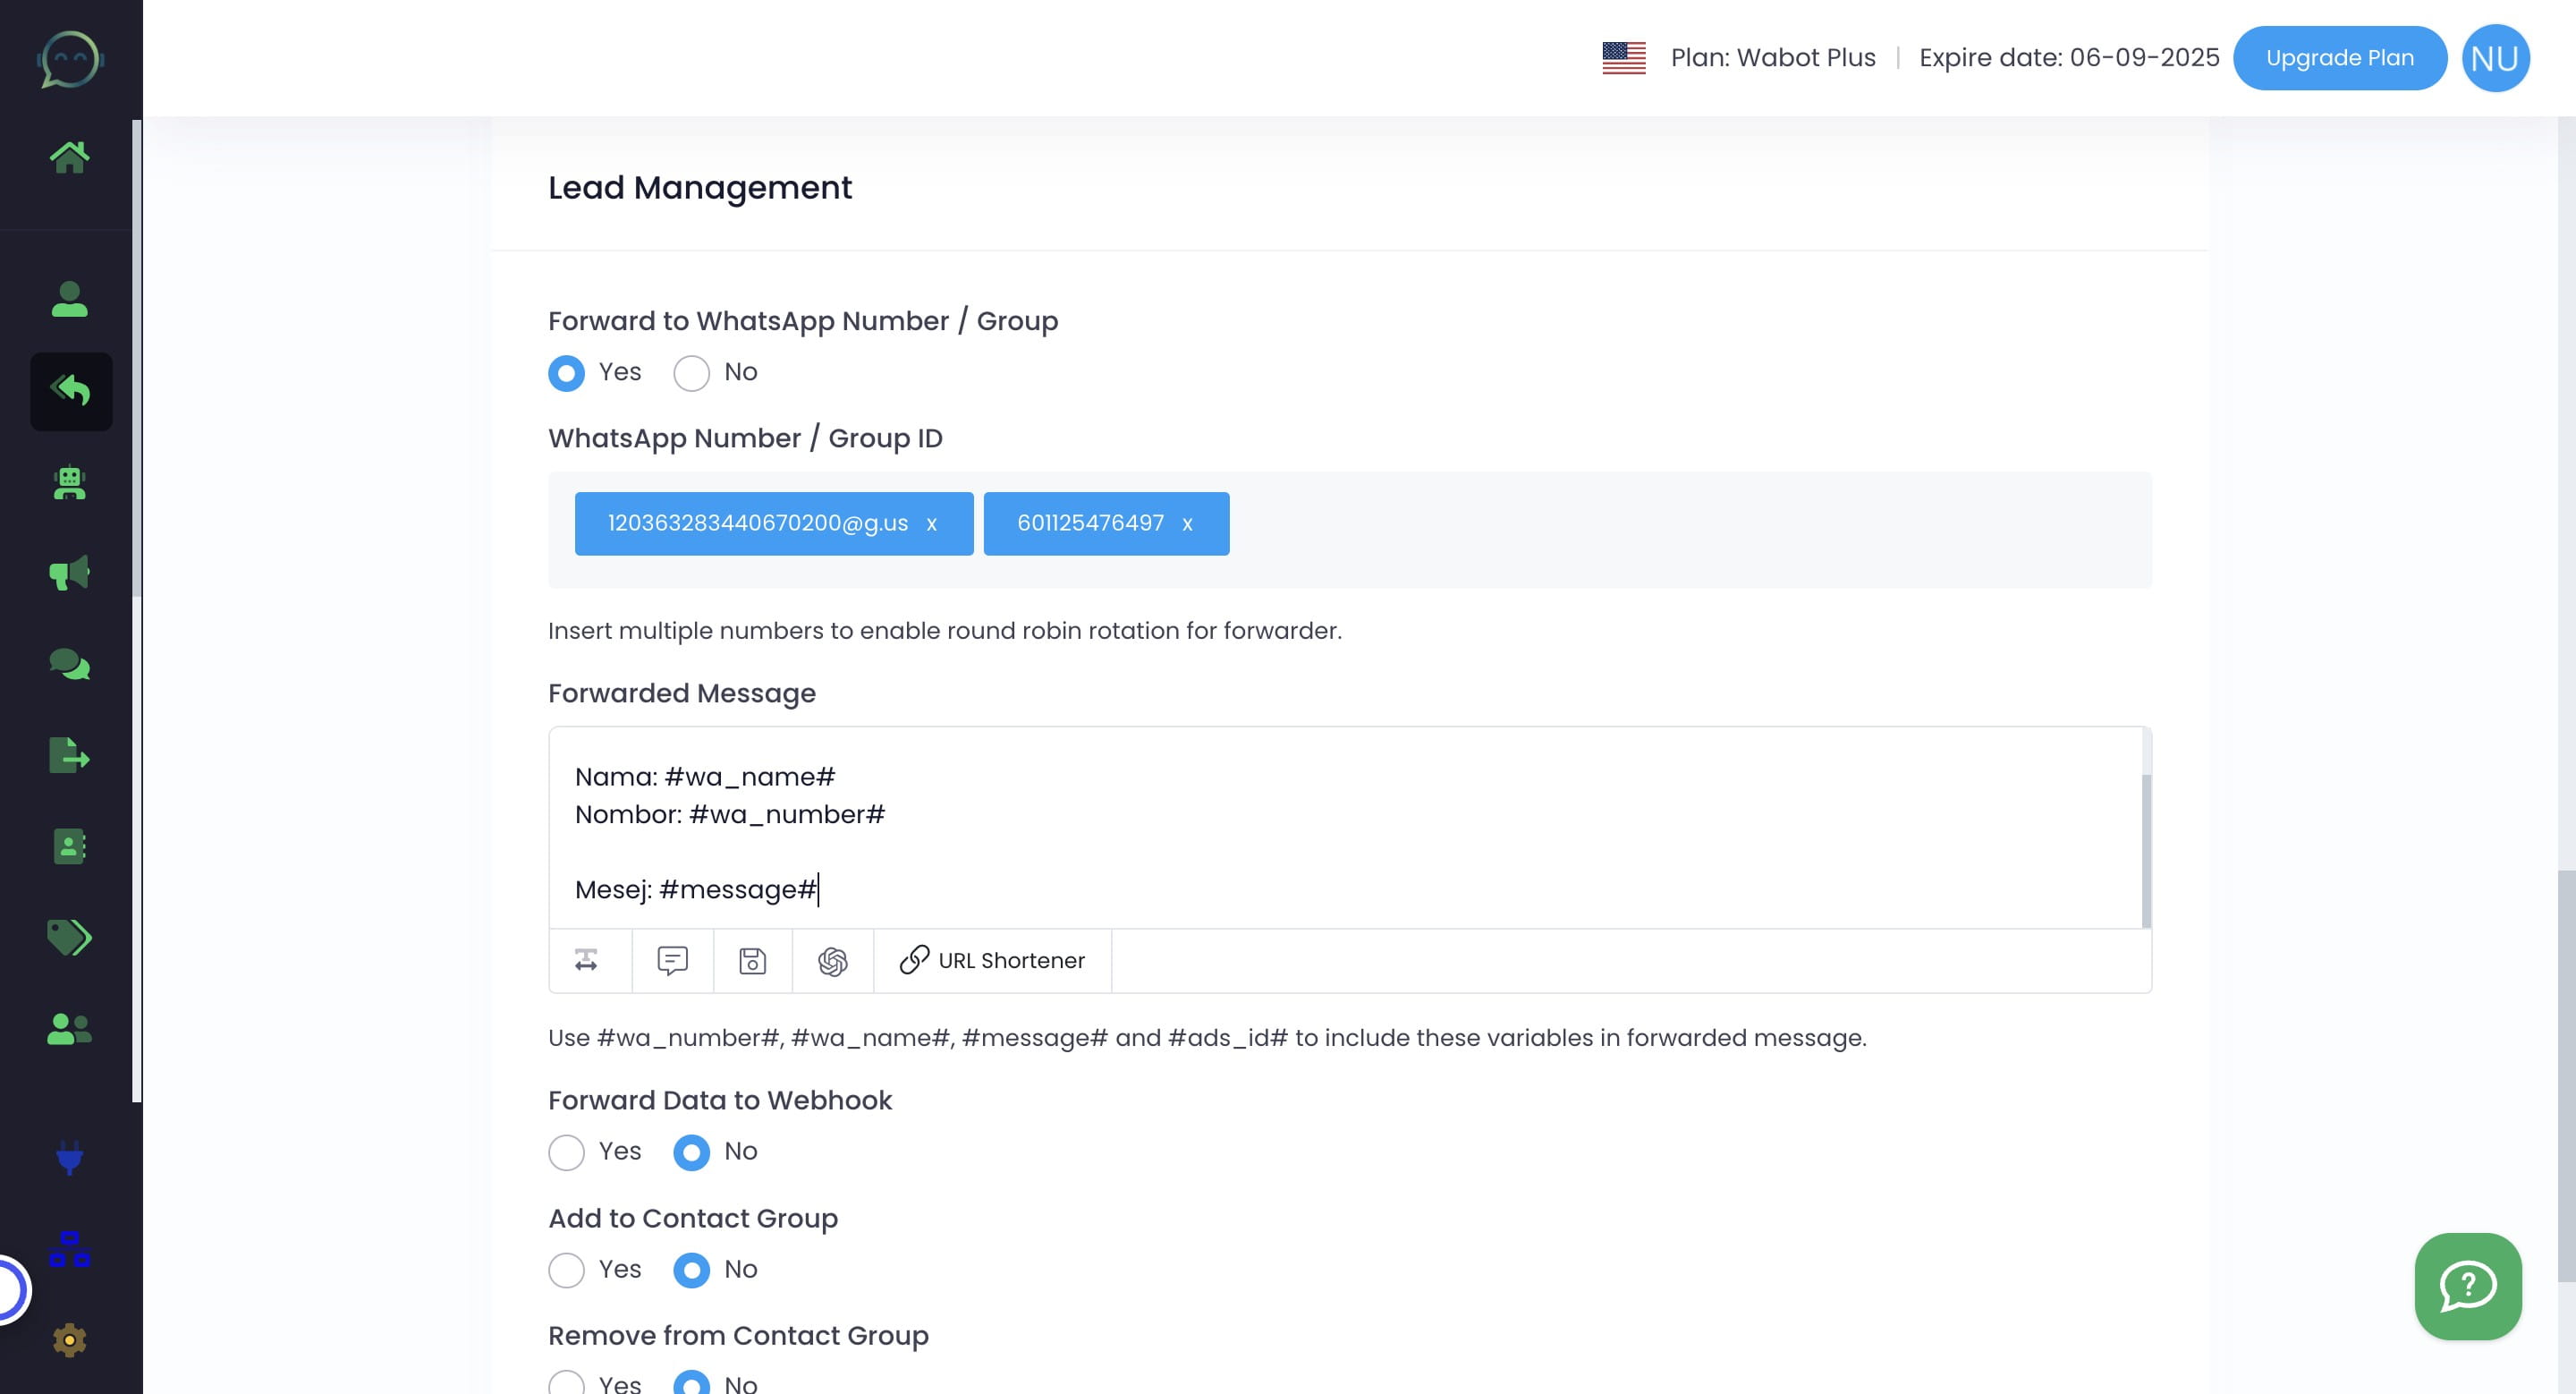Click the URL Shortener button
The height and width of the screenshot is (1394, 2576).
992,961
